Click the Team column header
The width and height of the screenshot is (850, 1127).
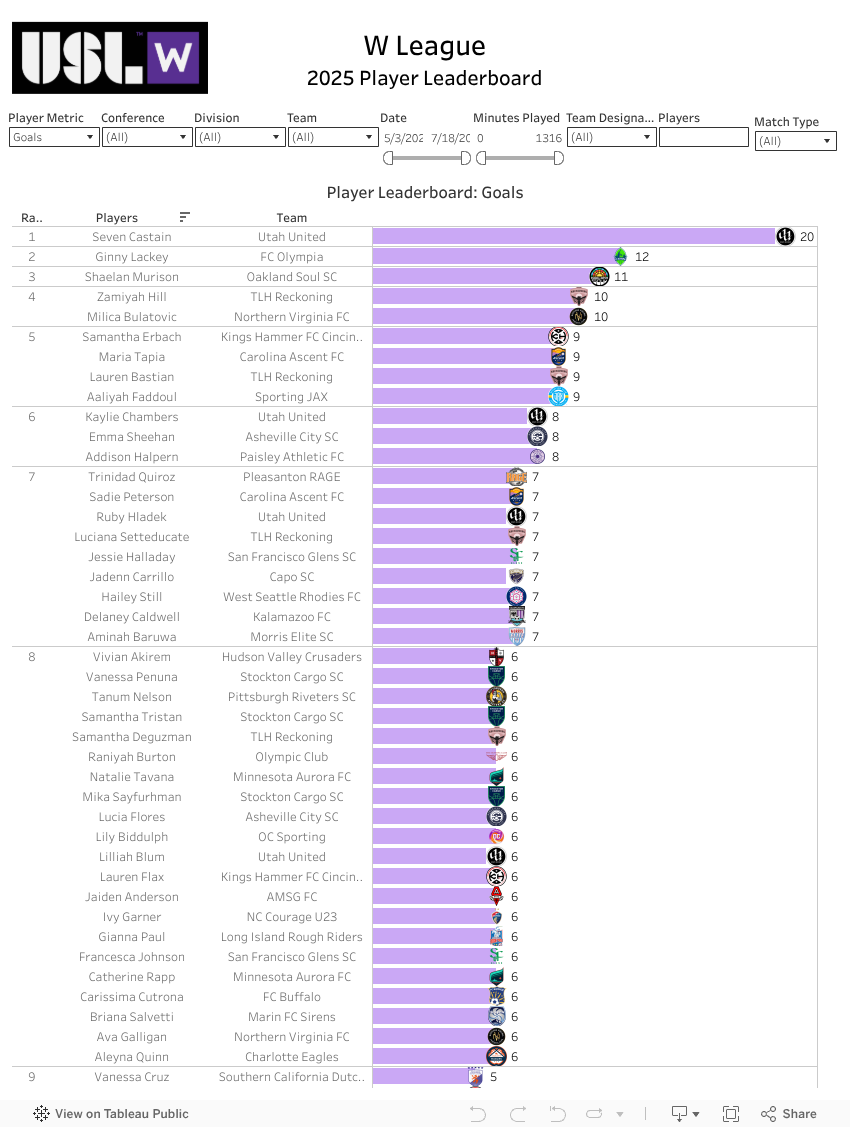(292, 218)
